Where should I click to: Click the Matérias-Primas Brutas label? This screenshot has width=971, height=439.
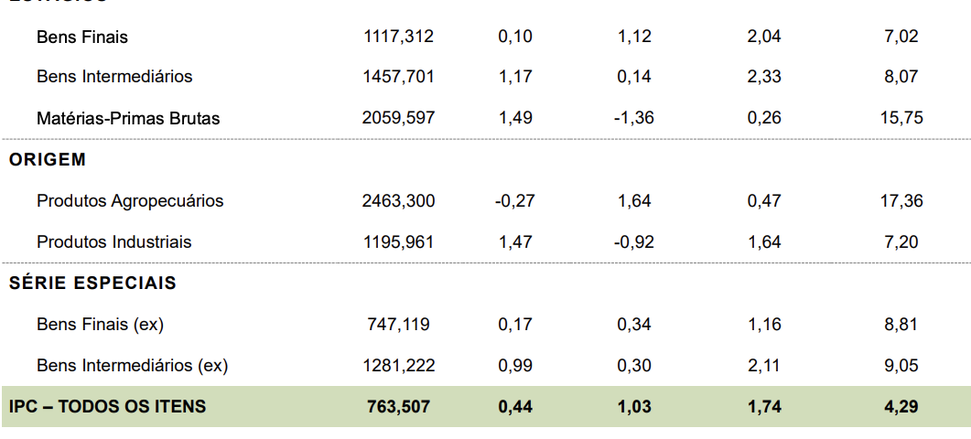tap(128, 118)
